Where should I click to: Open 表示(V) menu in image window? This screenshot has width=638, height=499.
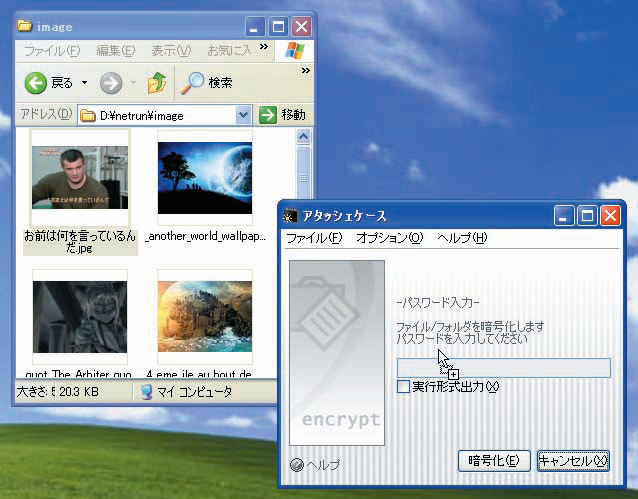(x=171, y=51)
